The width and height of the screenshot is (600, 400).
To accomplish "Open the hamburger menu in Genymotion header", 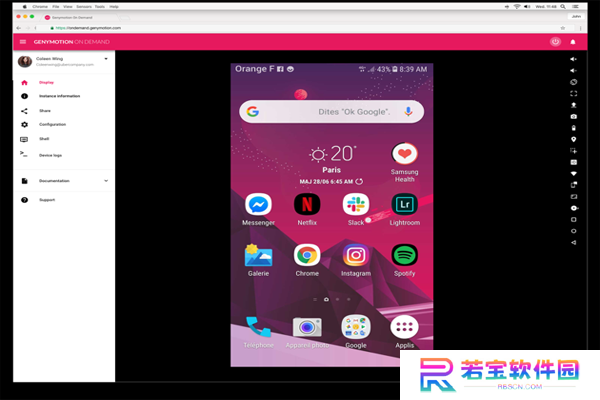I will (23, 42).
